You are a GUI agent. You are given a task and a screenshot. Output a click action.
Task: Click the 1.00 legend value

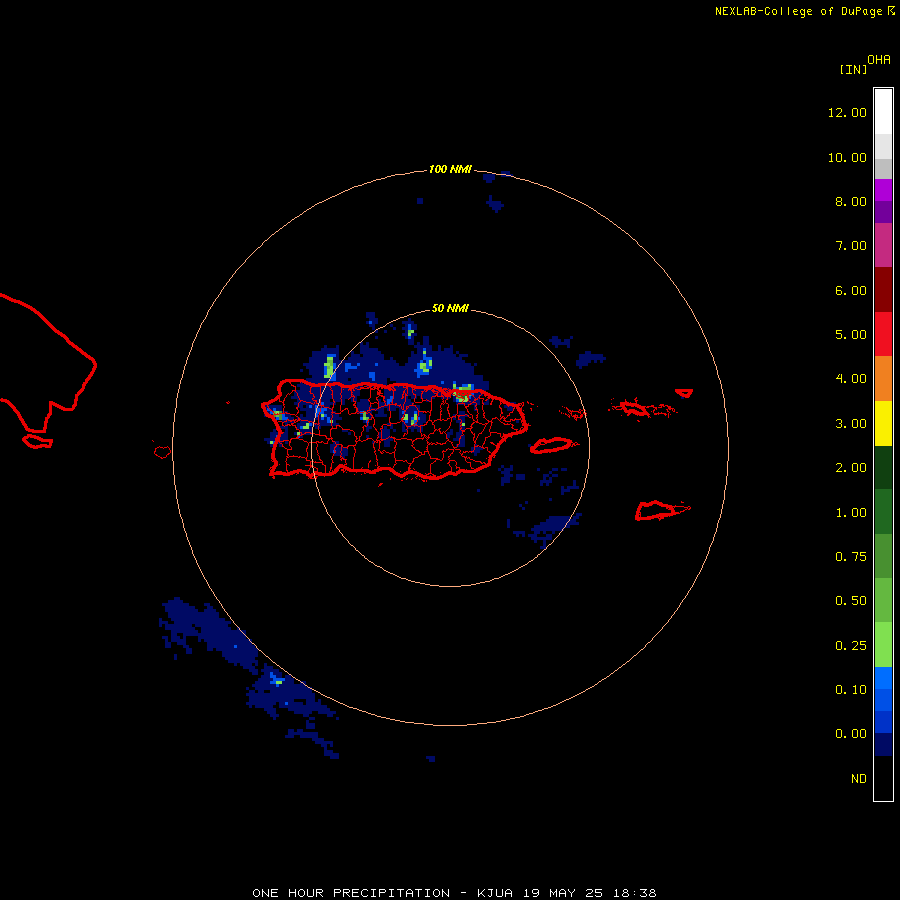(x=851, y=513)
